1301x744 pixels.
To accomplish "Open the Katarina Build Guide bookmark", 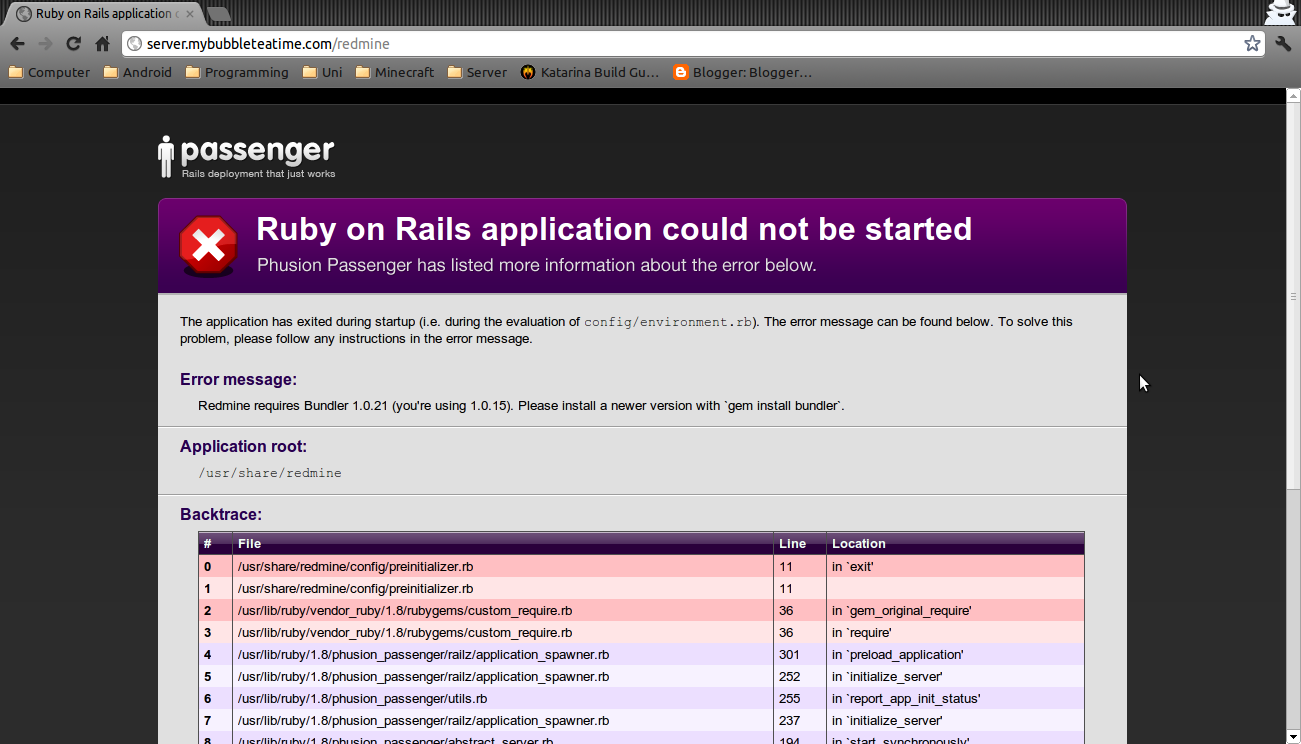I will tap(589, 72).
